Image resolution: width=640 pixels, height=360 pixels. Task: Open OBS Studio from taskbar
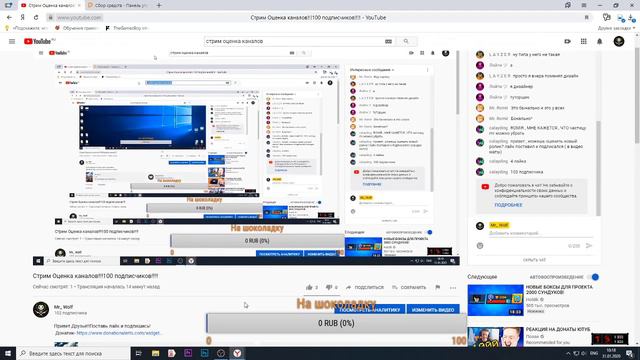[221, 353]
